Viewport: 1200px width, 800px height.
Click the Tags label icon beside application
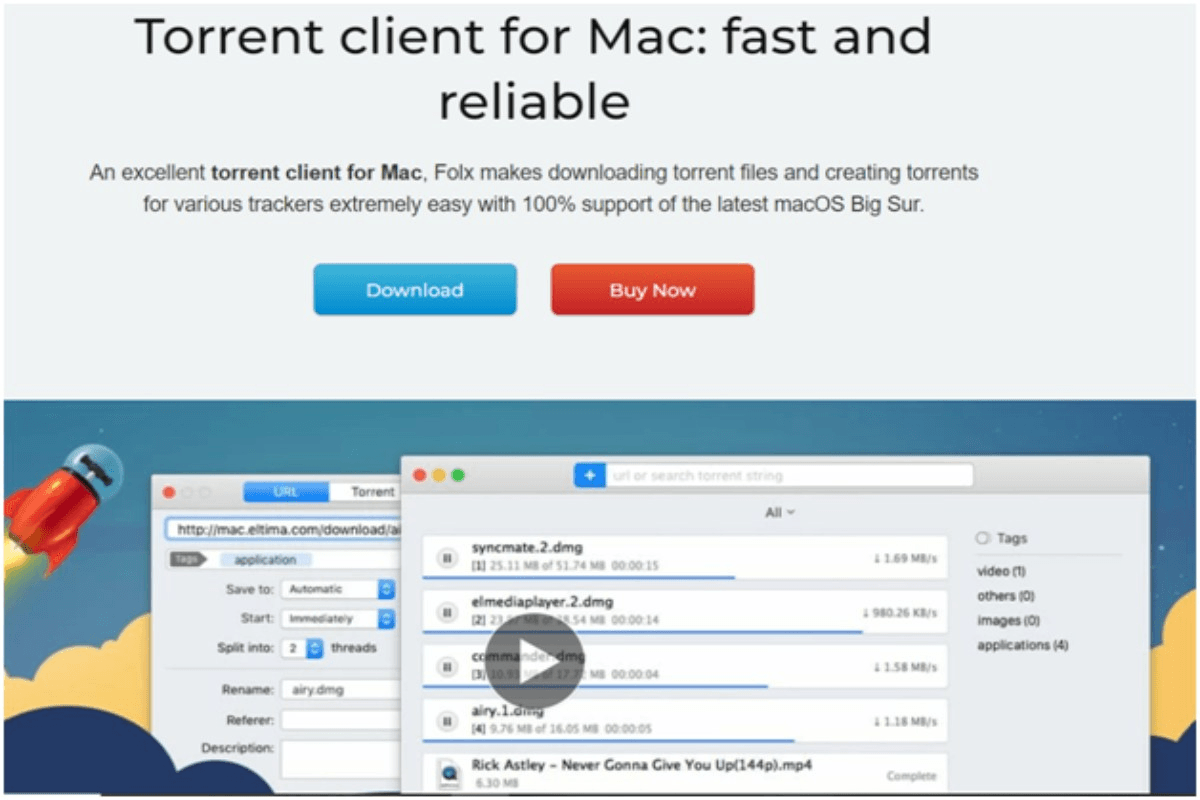(186, 559)
